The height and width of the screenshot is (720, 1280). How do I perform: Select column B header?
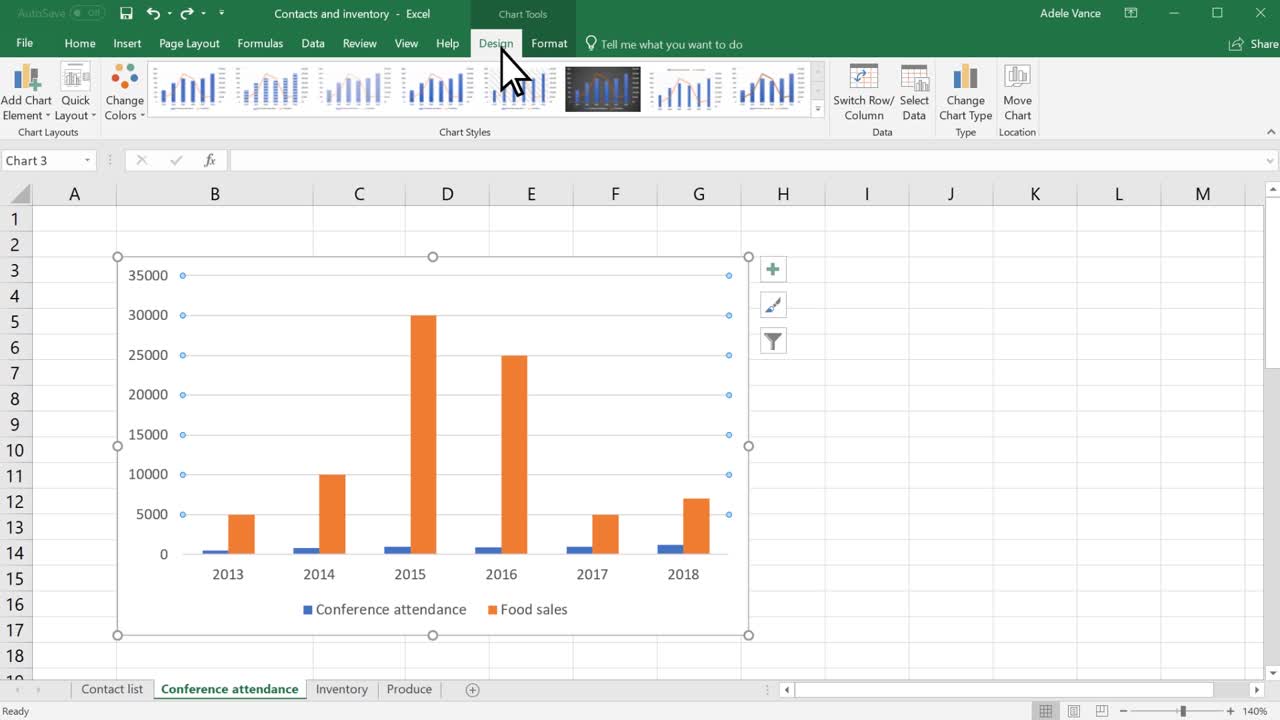coord(215,194)
